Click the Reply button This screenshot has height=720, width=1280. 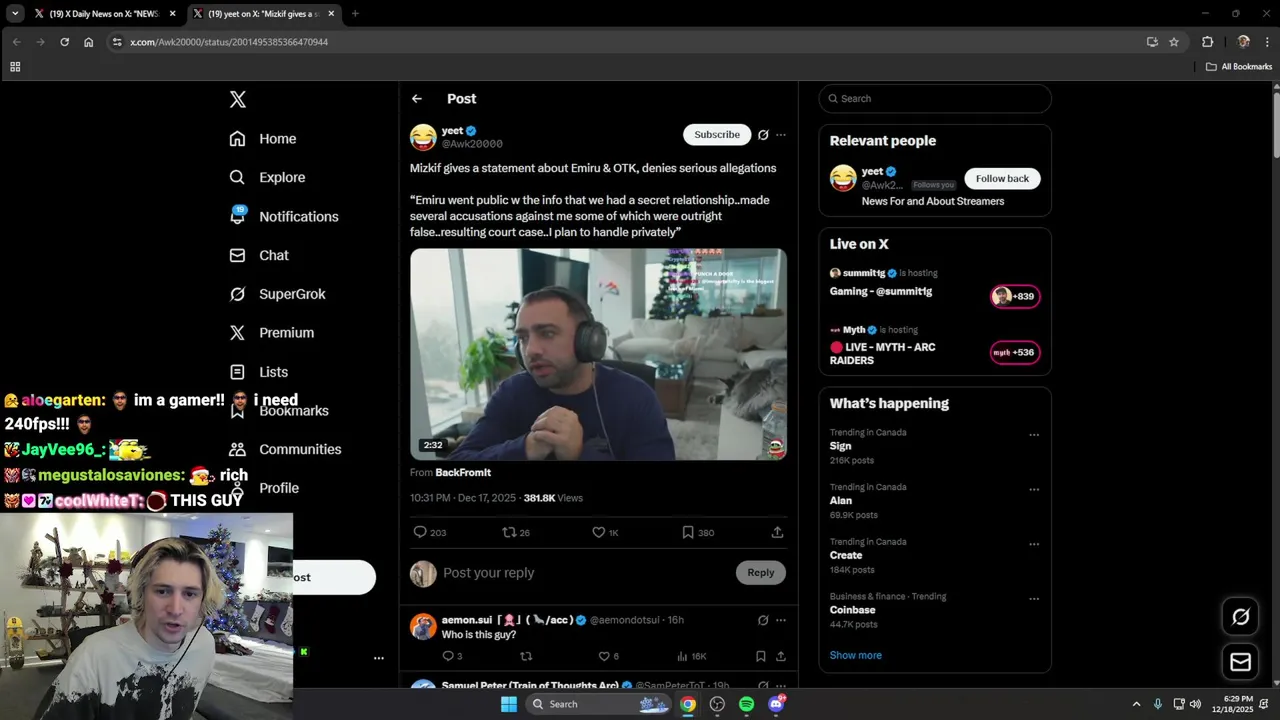[761, 573]
